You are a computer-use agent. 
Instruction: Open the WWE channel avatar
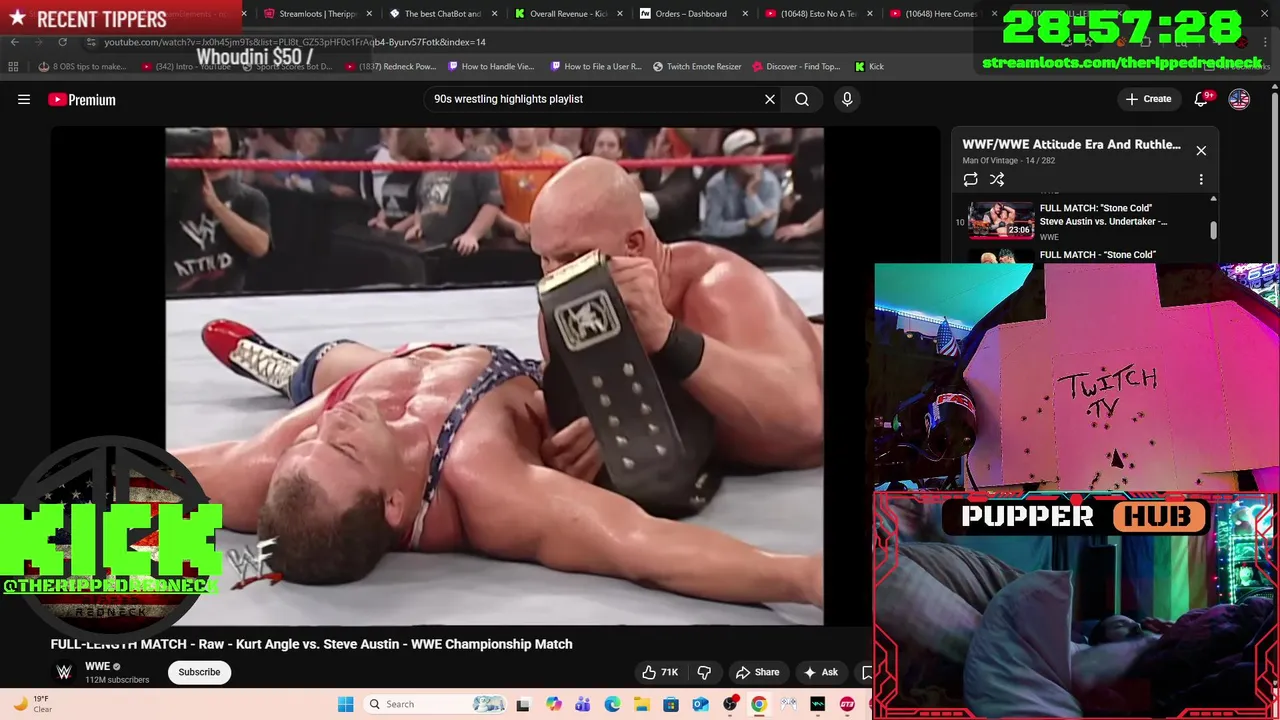(64, 672)
